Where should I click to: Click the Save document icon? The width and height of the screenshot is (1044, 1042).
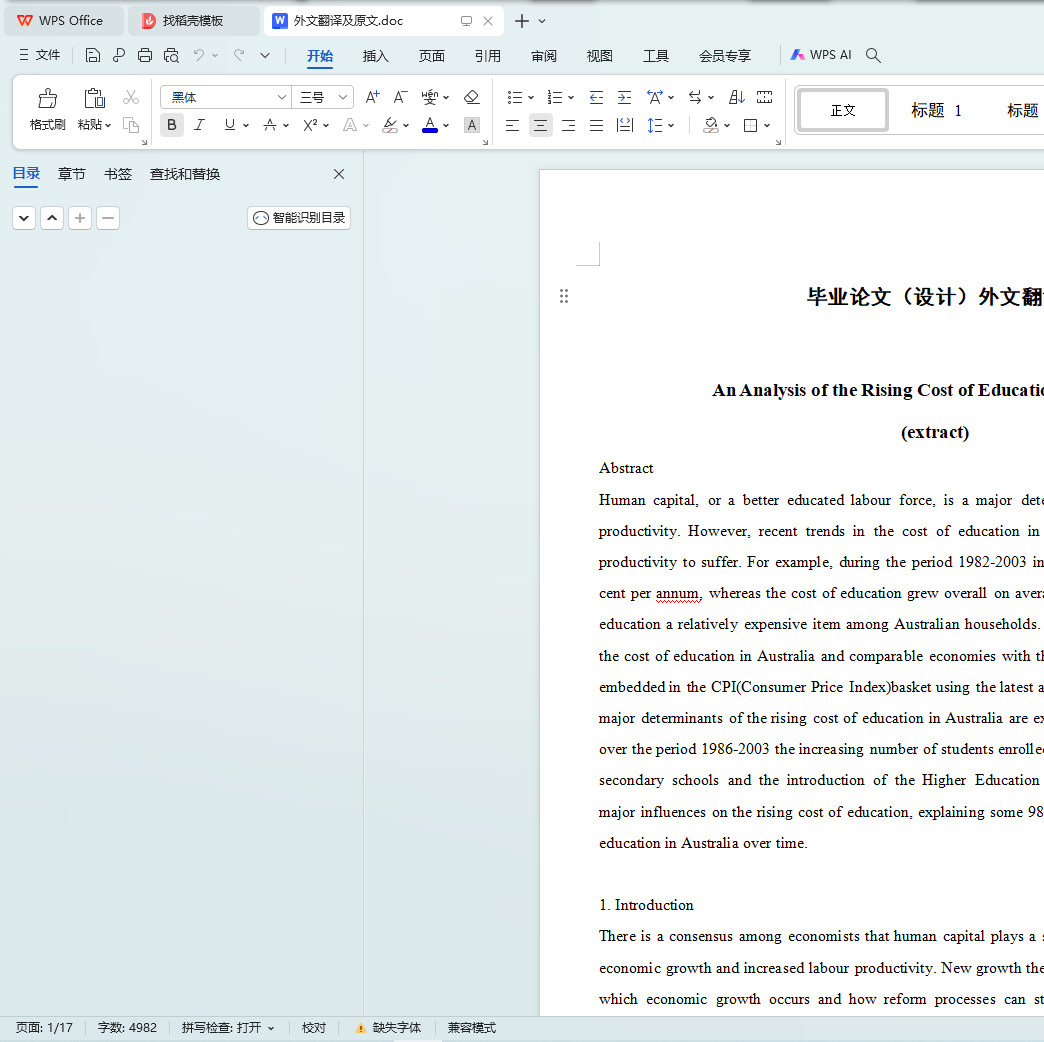coord(93,55)
